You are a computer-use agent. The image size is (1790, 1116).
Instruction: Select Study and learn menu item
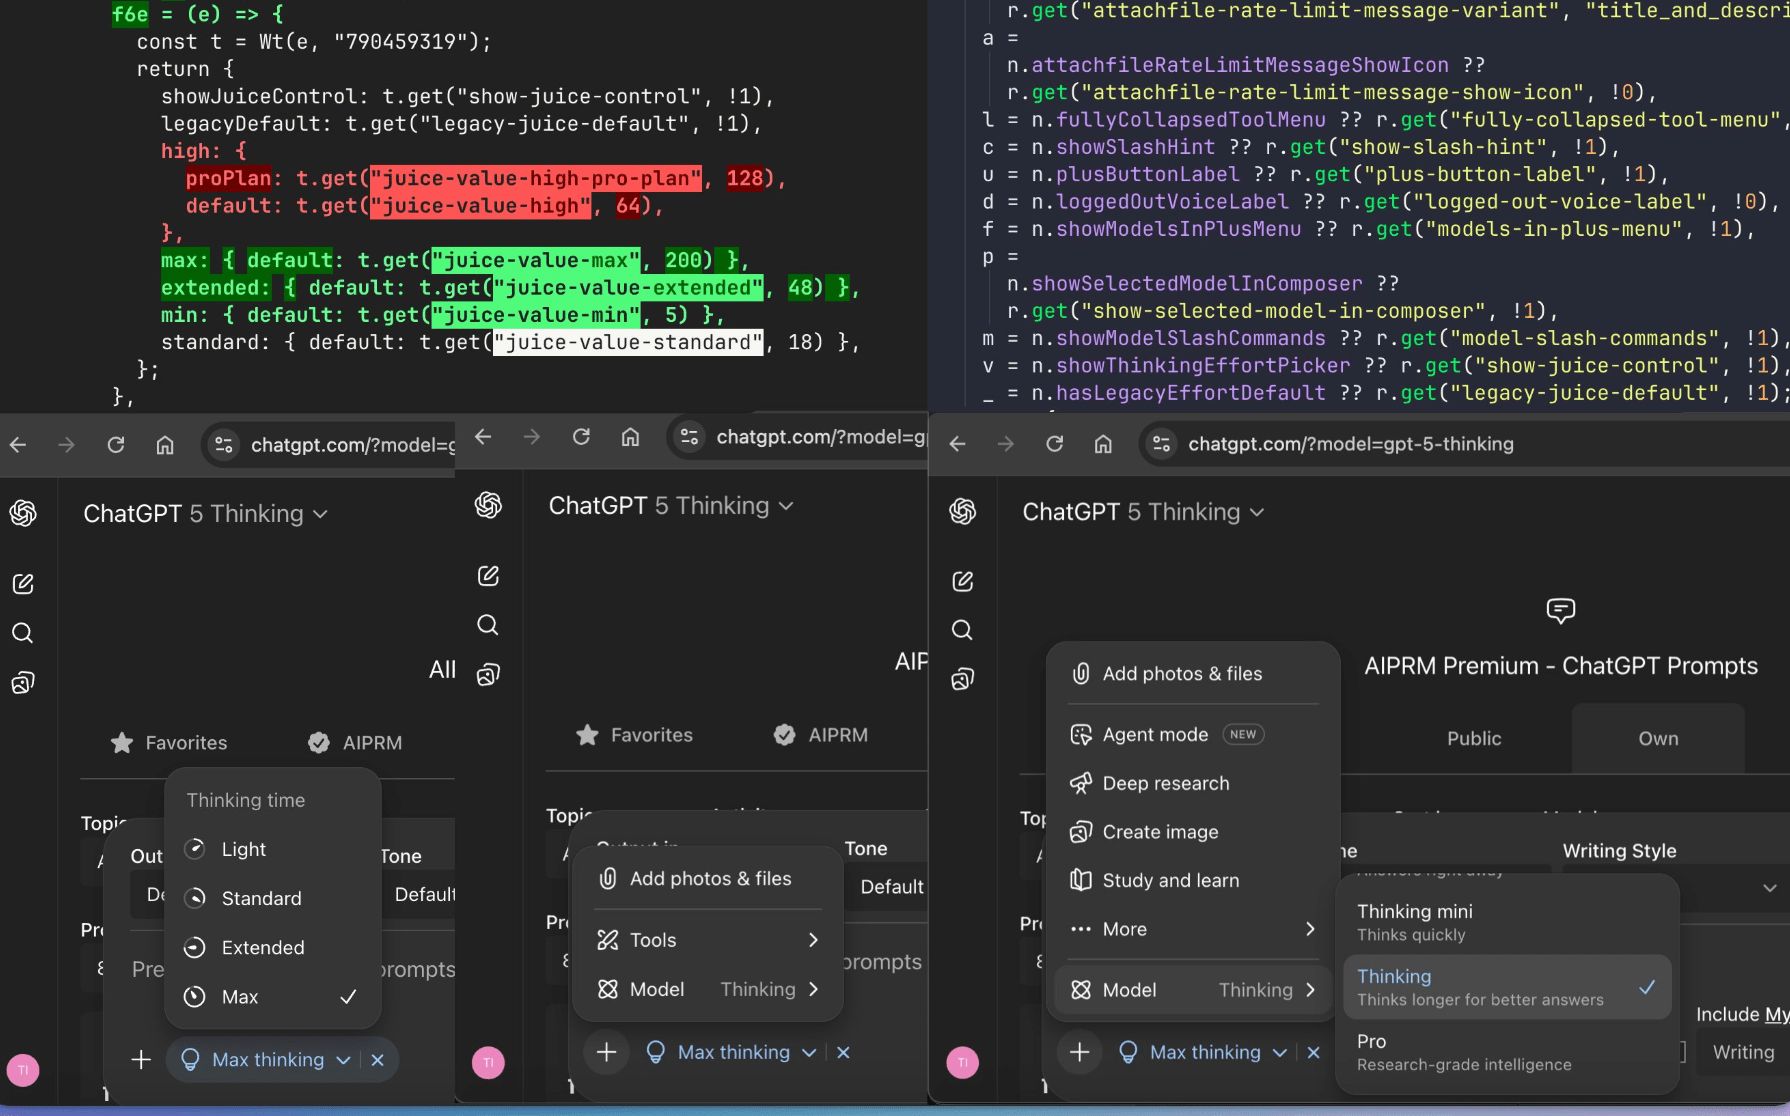1193,880
